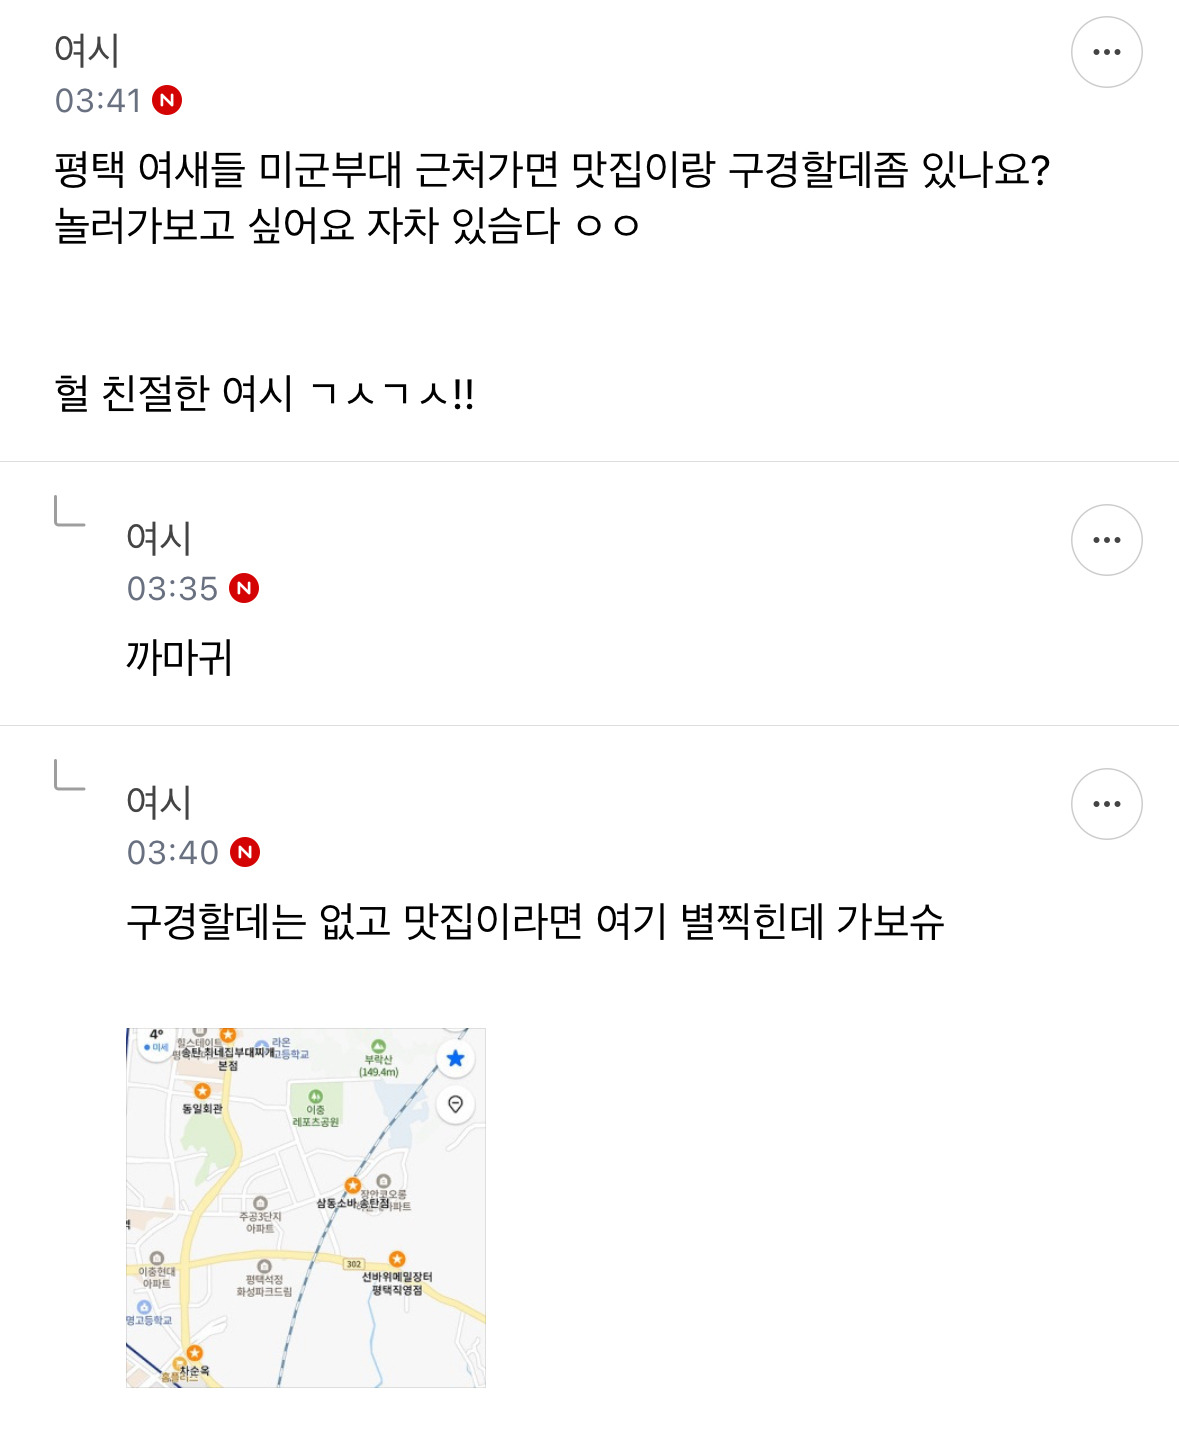Tap the location pin button on the map

pos(456,1104)
